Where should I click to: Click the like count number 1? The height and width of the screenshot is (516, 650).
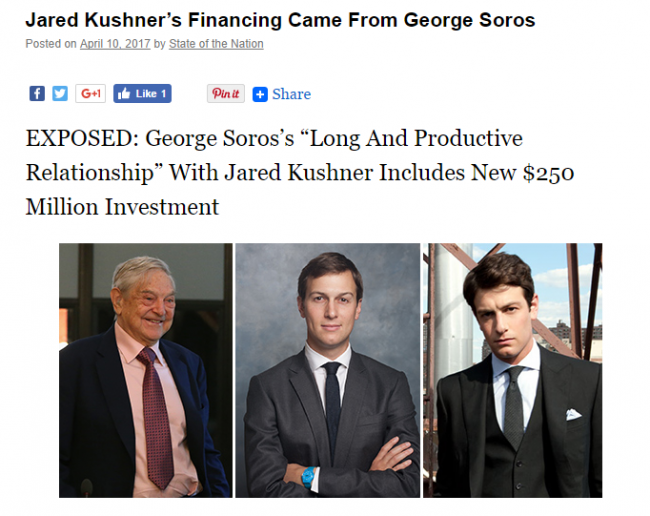click(x=163, y=94)
